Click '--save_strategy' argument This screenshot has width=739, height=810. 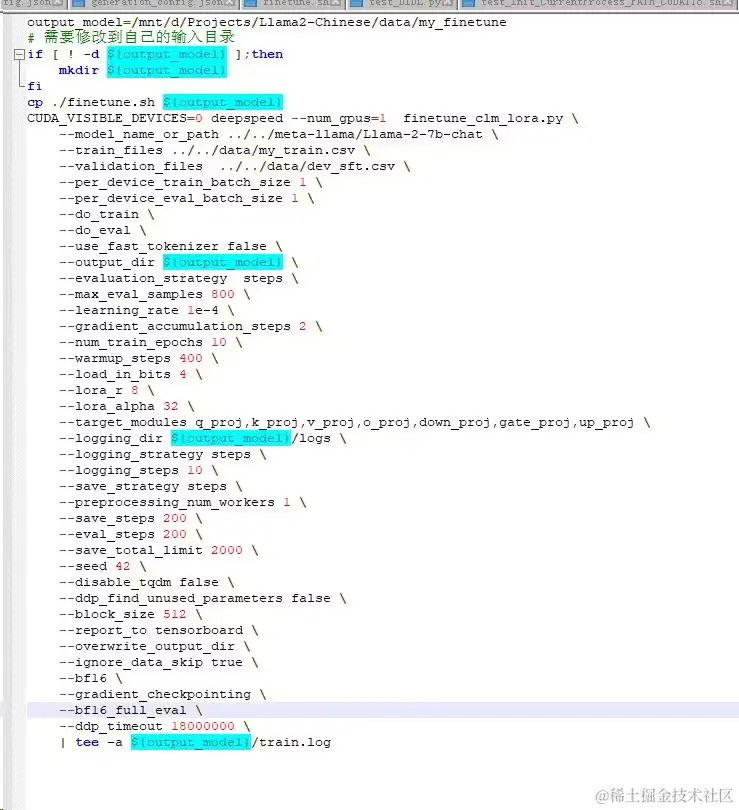click(x=119, y=487)
